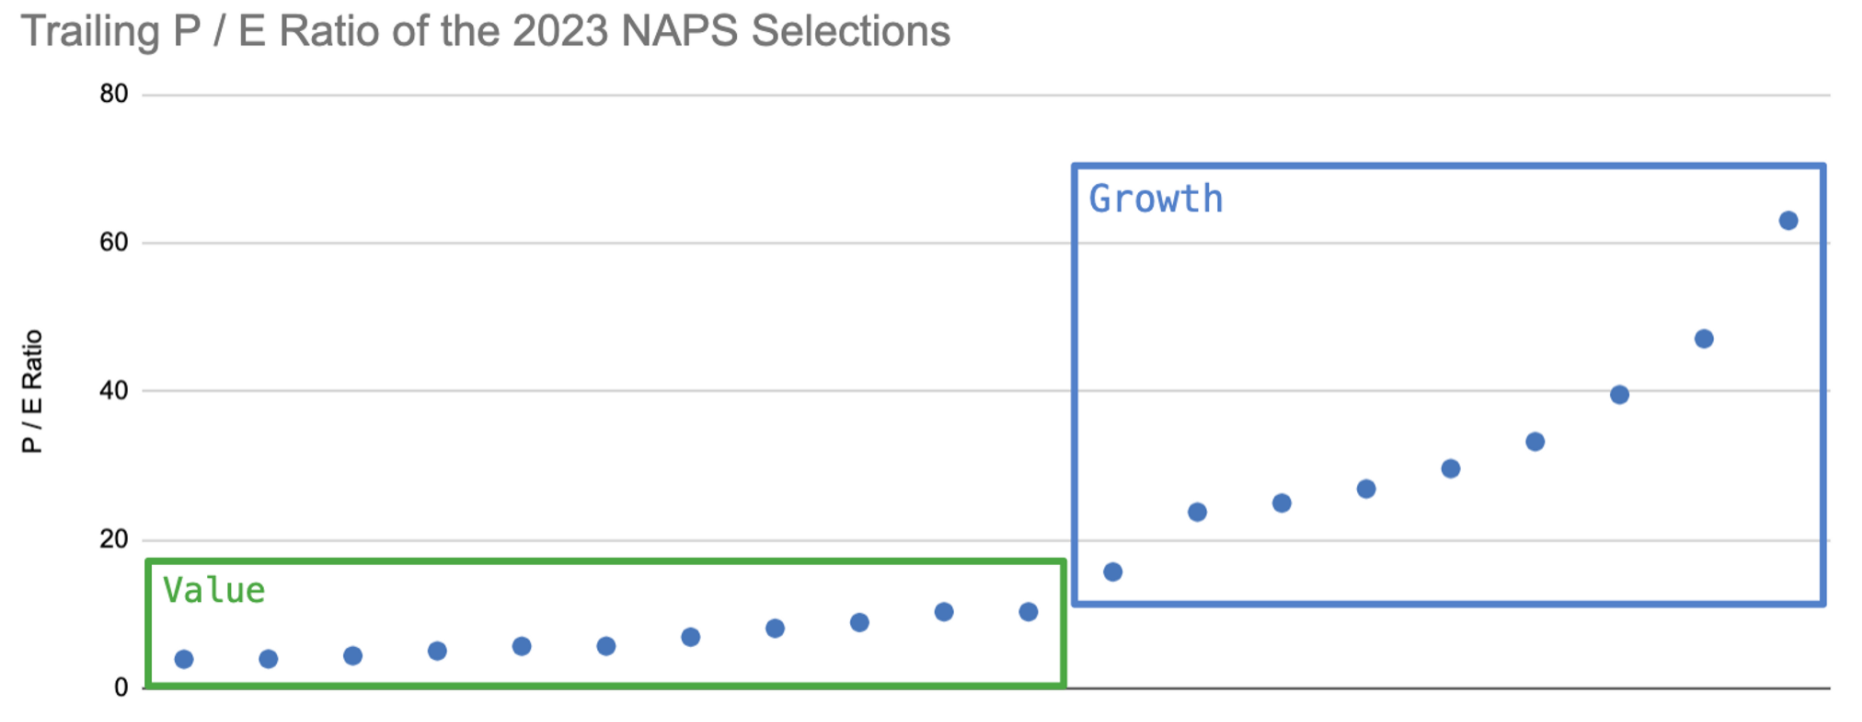Click the 80 y-axis tick label
The image size is (1862, 722).
(114, 94)
